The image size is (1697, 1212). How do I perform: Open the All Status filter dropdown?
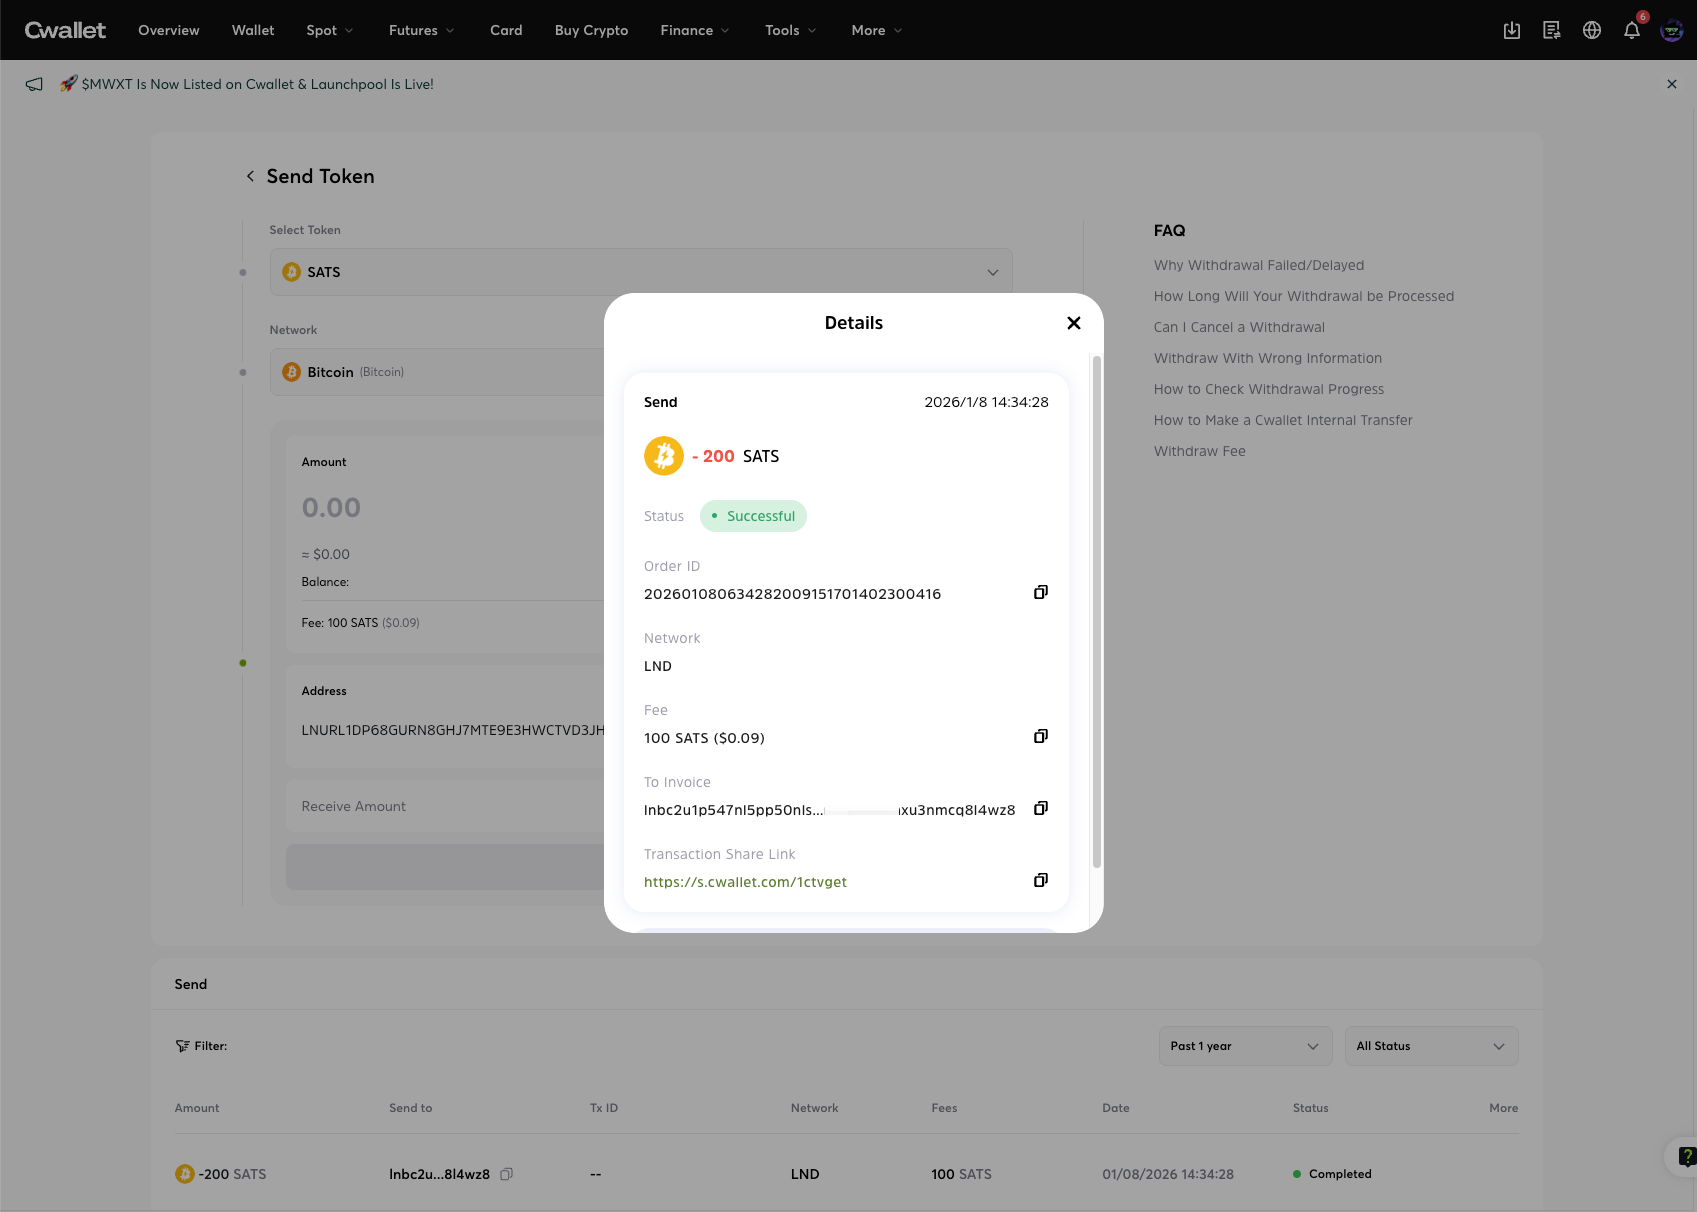click(x=1430, y=1046)
